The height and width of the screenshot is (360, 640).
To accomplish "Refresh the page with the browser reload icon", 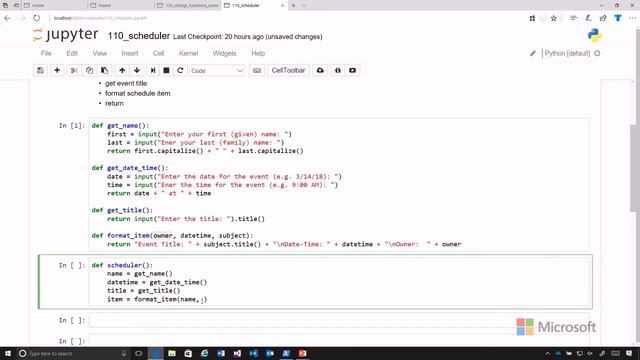I will pyautogui.click(x=37, y=18).
